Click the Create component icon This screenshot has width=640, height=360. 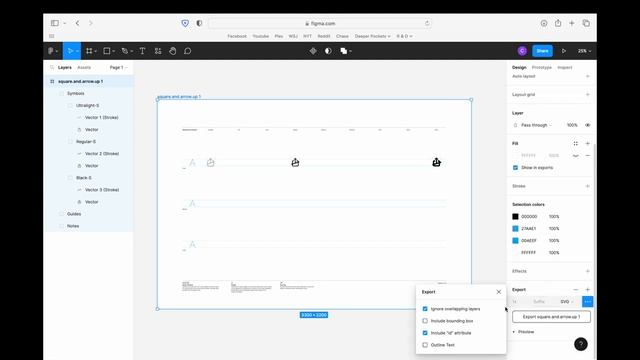tap(313, 51)
